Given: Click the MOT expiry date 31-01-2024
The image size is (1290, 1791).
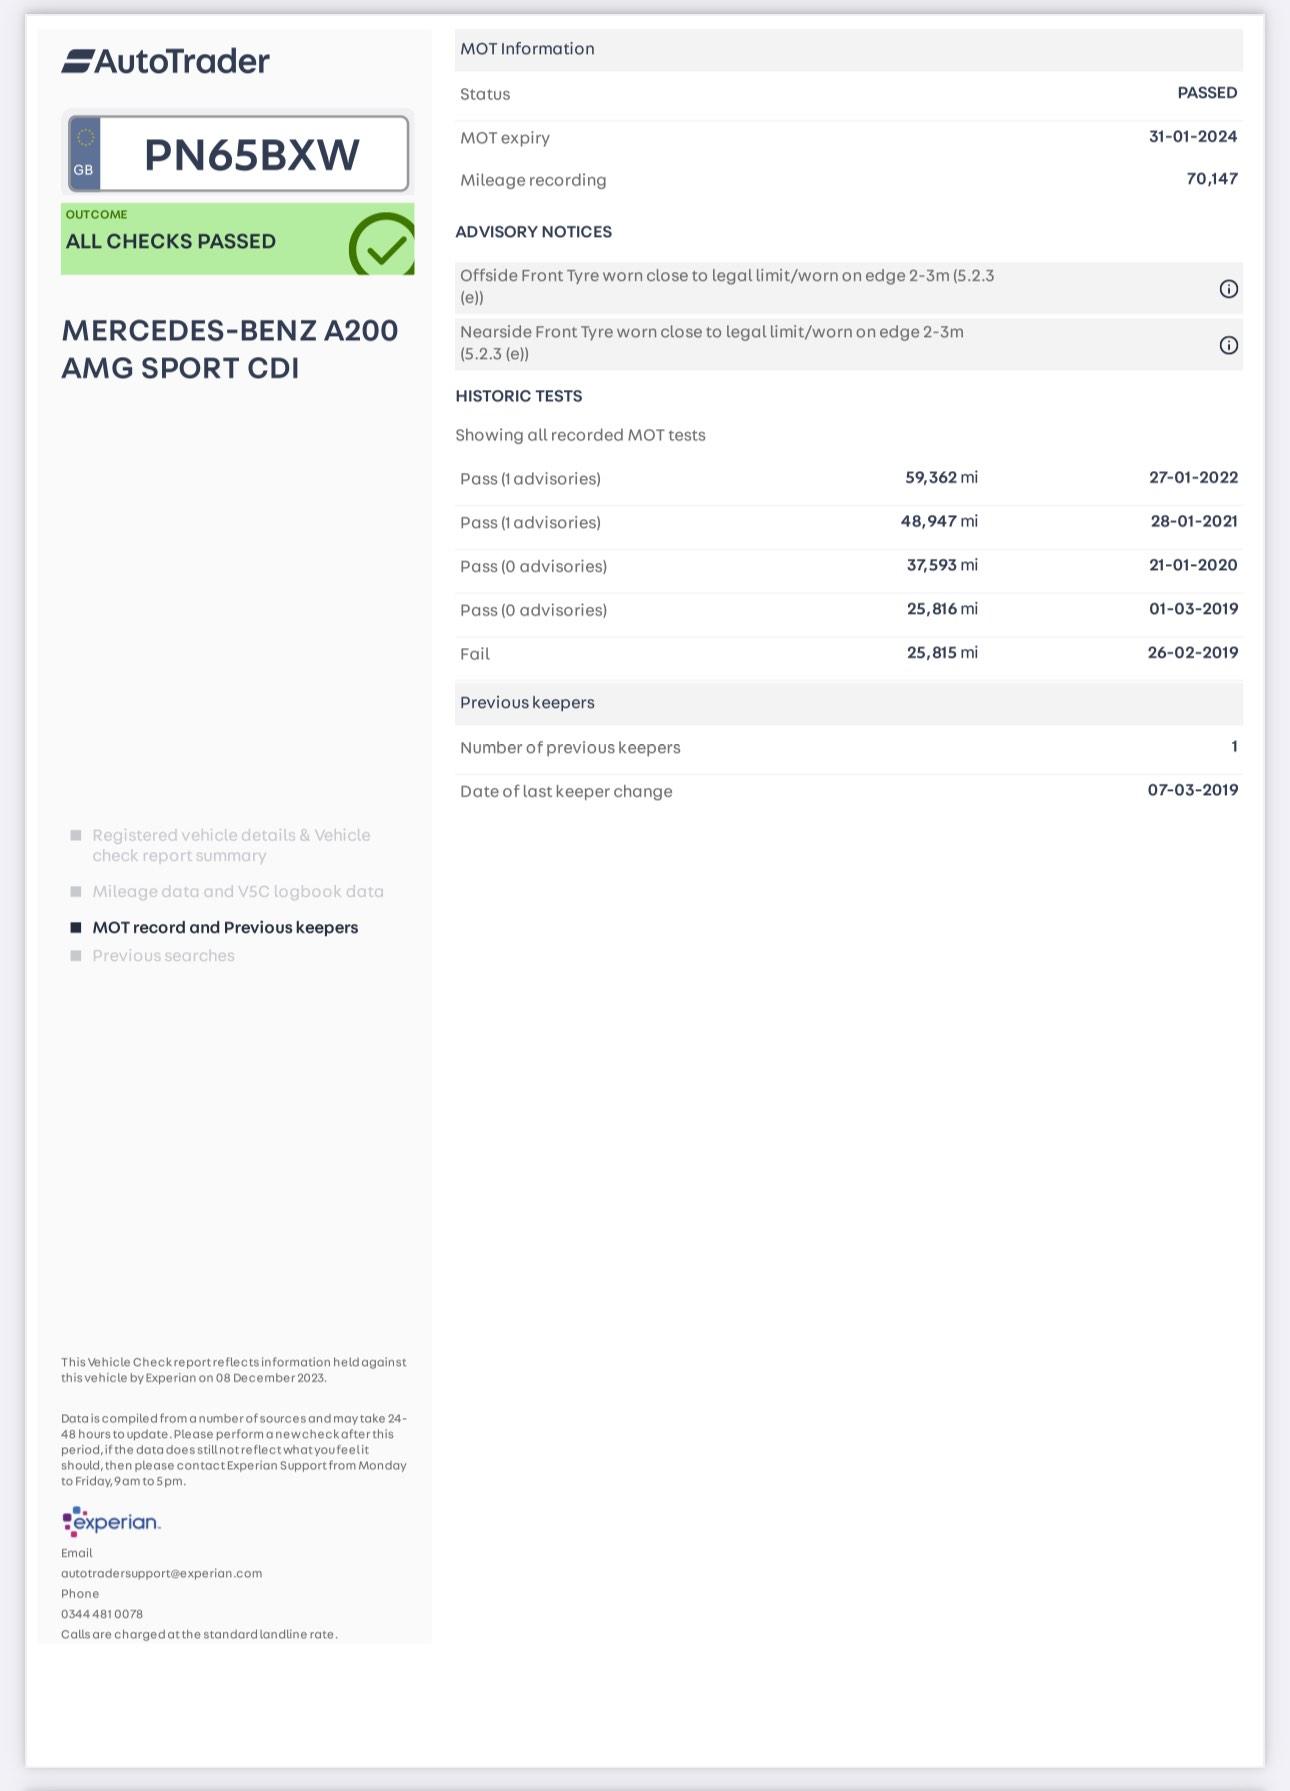Looking at the screenshot, I should tap(1193, 137).
